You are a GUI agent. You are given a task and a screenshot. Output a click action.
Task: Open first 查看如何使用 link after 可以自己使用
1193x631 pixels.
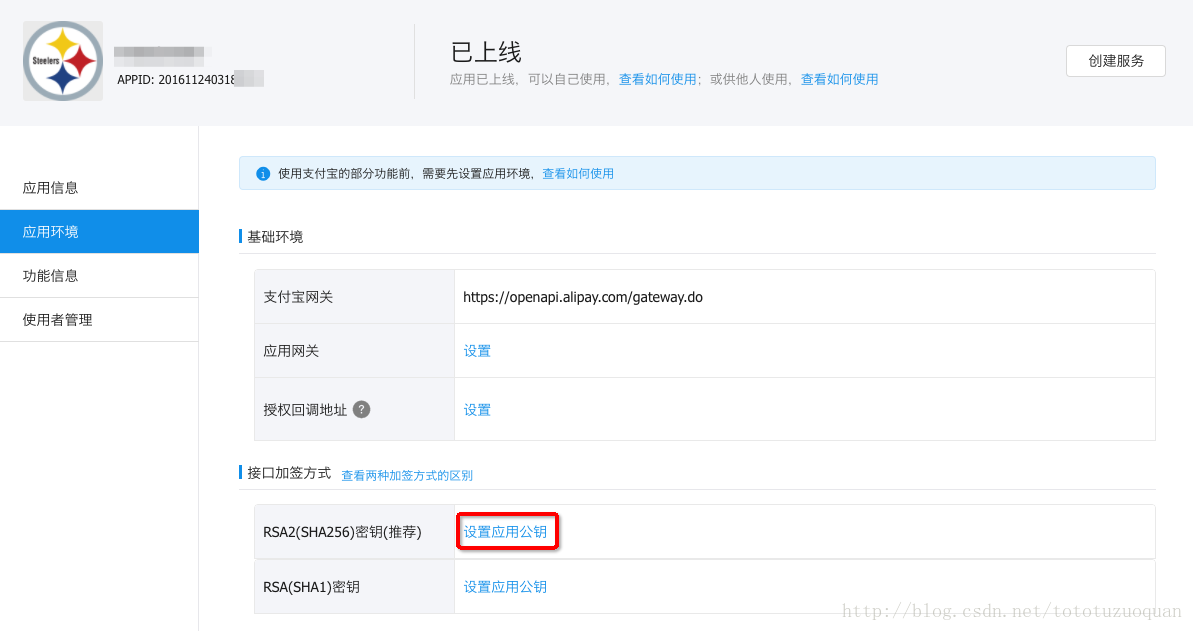[x=657, y=79]
